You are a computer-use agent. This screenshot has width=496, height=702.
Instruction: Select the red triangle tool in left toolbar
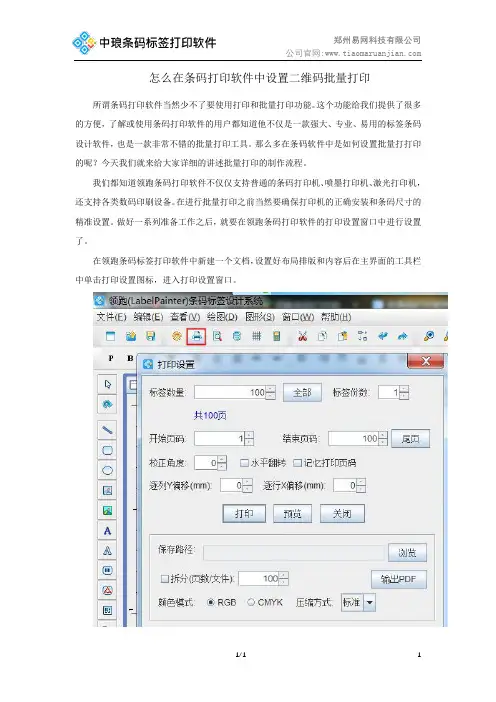pos(107,591)
